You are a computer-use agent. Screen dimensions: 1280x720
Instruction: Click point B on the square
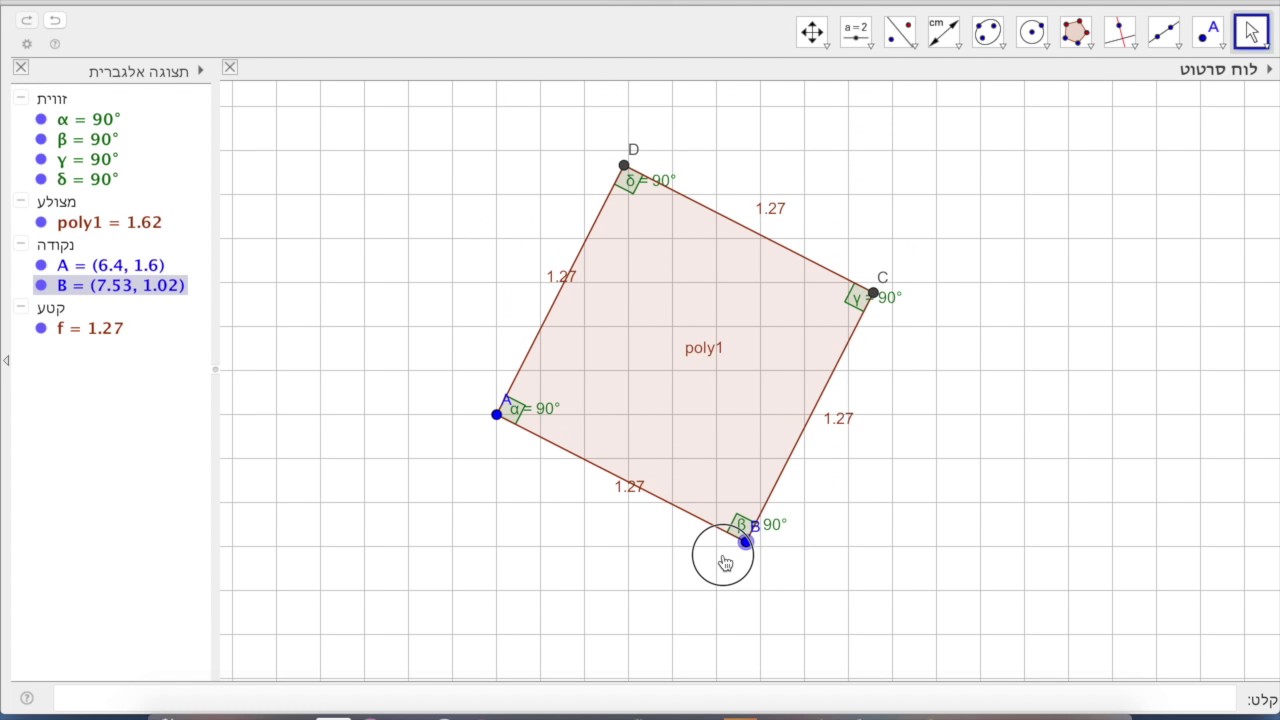coord(745,541)
